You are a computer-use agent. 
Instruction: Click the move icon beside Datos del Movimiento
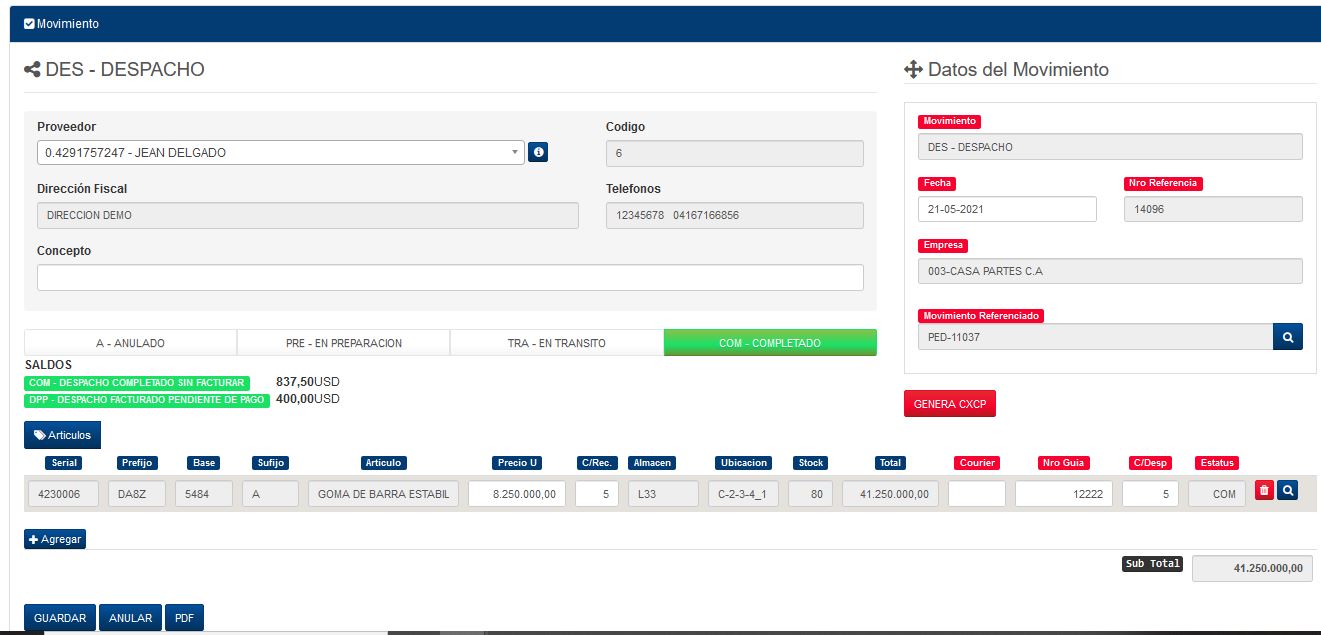(x=912, y=70)
